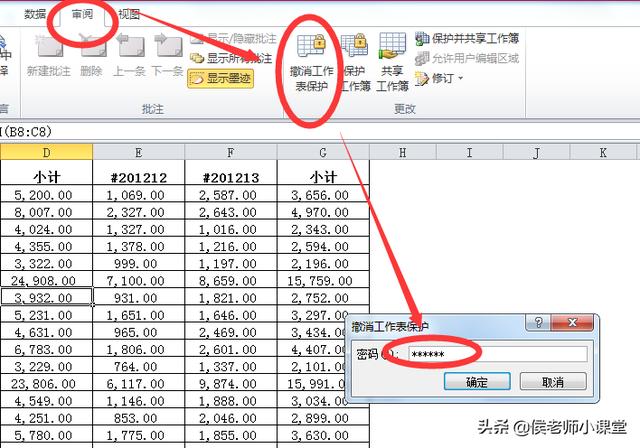Screen dimensions: 640x448
Task: Toggle 显示墨迹 button
Action: point(220,78)
